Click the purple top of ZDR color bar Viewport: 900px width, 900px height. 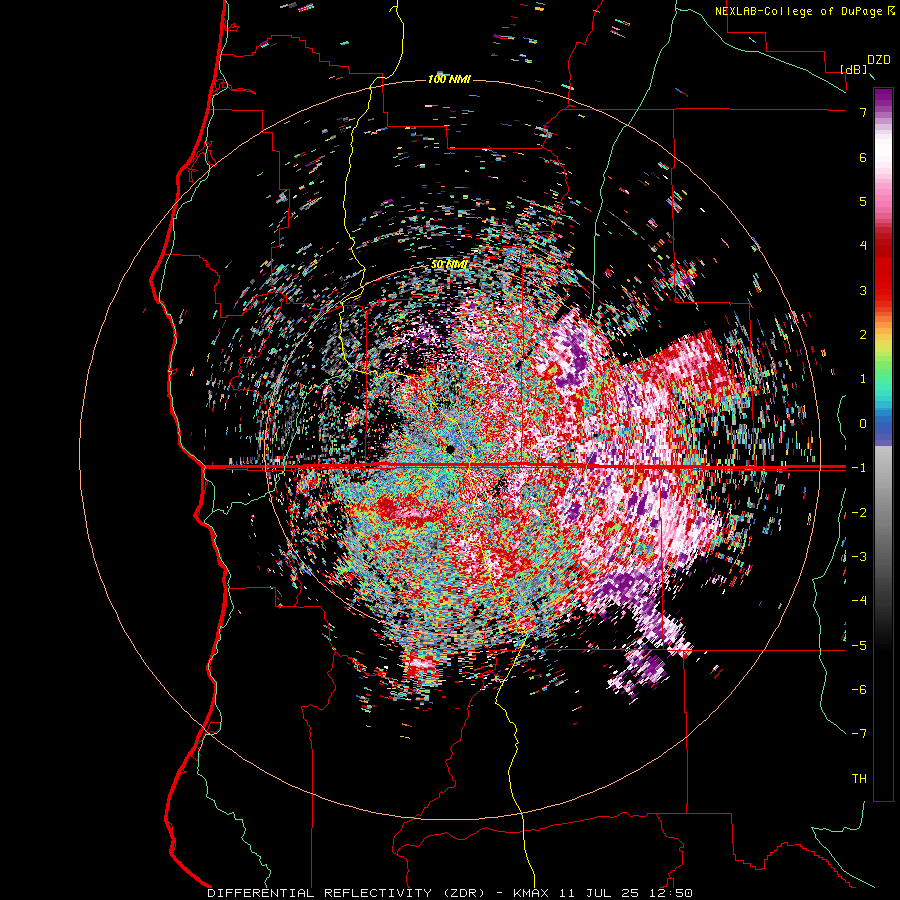(883, 98)
